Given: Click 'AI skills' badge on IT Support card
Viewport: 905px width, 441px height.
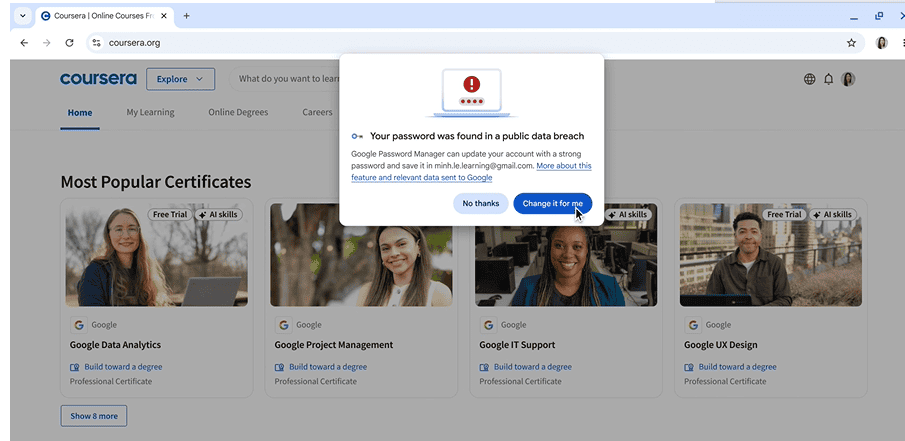Looking at the screenshot, I should pyautogui.click(x=628, y=214).
